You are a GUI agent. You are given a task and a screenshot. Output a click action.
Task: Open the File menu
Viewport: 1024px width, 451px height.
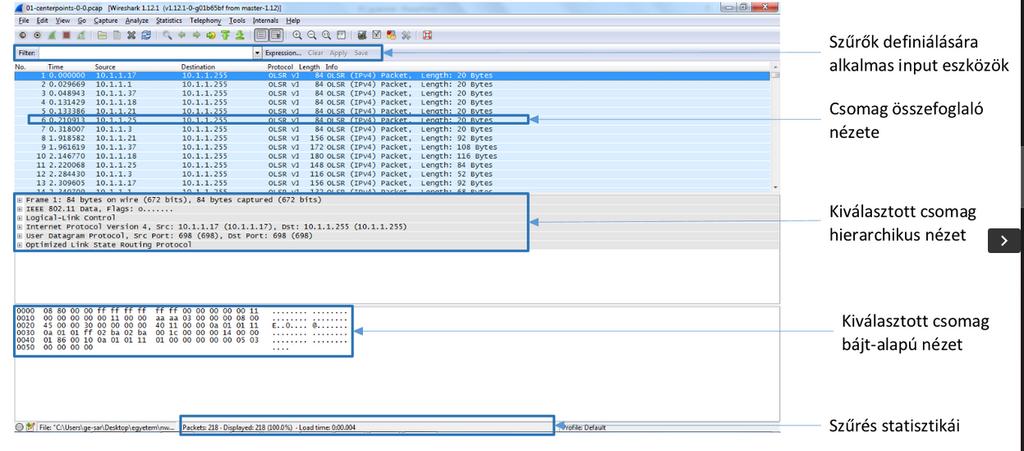pos(24,21)
